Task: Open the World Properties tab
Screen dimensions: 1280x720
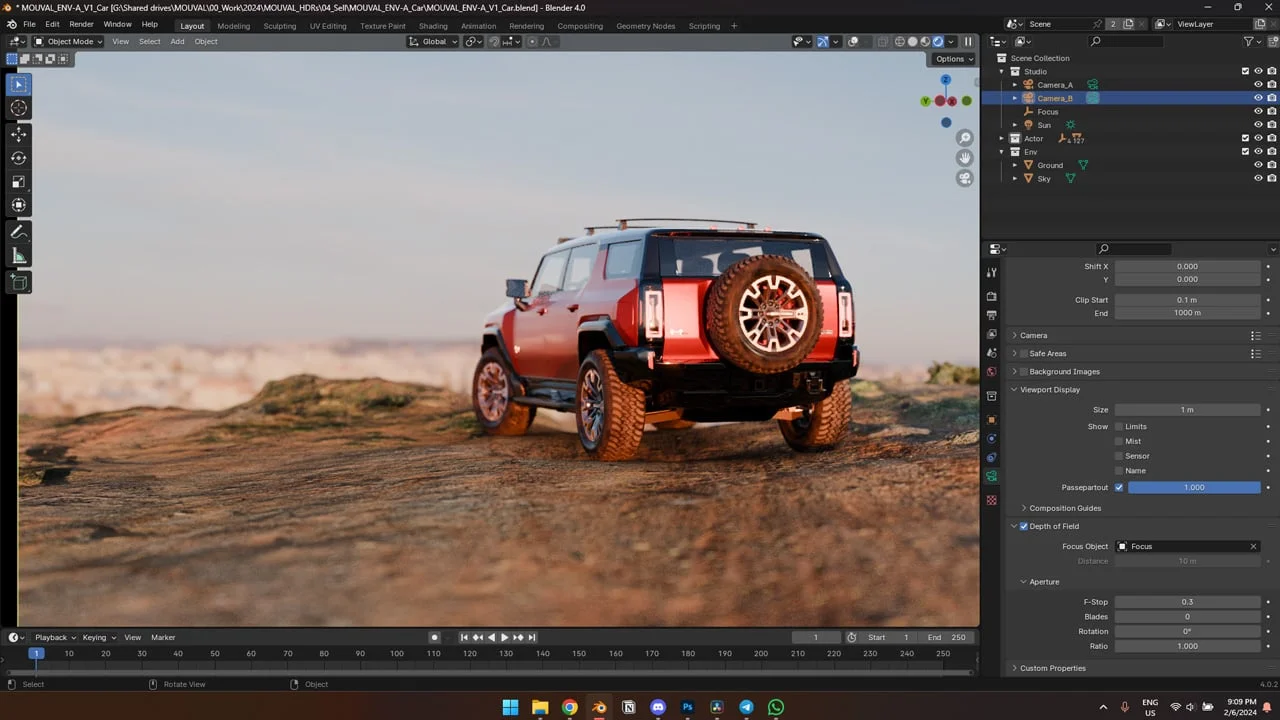Action: point(991,369)
